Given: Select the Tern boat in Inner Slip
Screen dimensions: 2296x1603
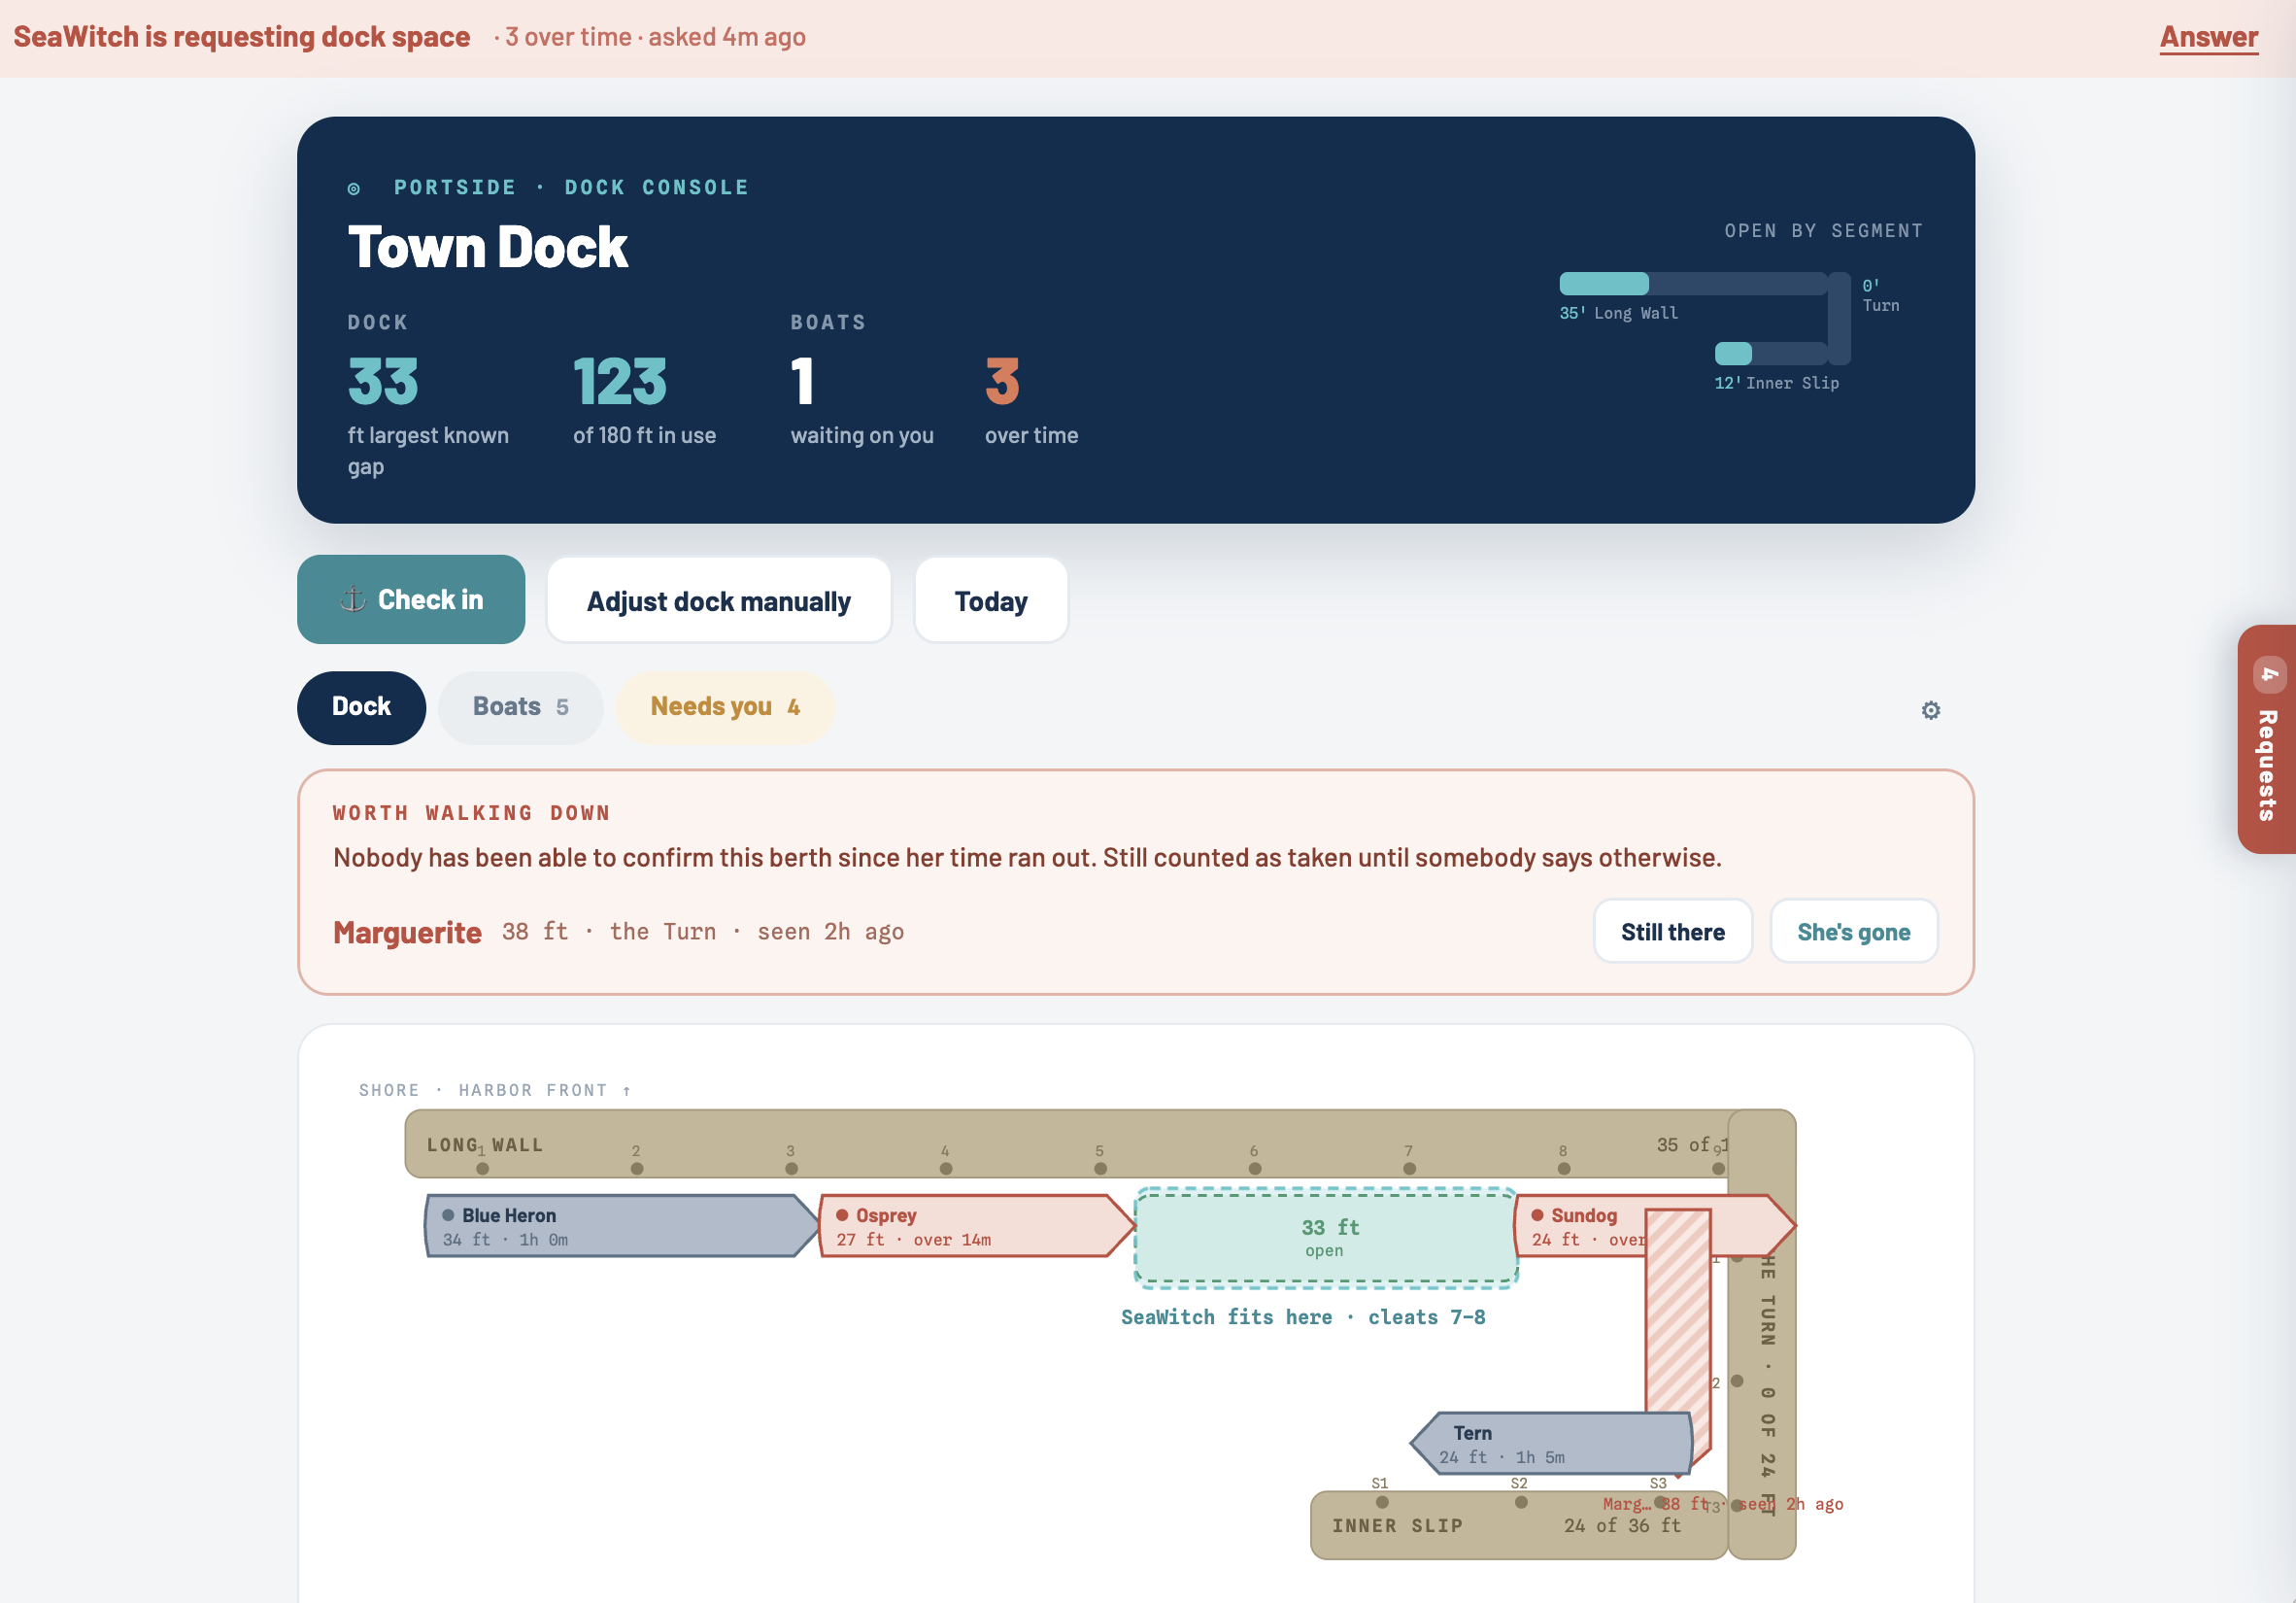Looking at the screenshot, I should pyautogui.click(x=1550, y=1444).
